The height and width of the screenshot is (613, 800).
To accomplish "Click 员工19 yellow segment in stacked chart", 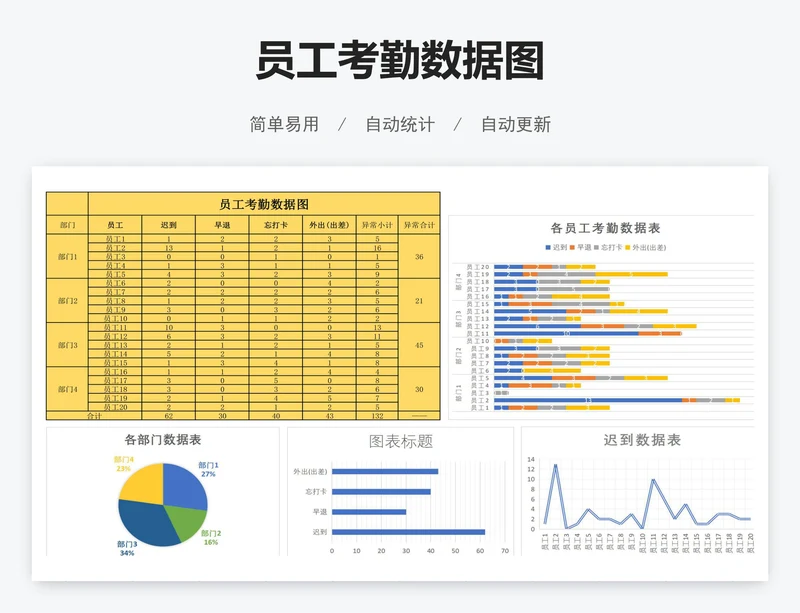I will 632,274.
